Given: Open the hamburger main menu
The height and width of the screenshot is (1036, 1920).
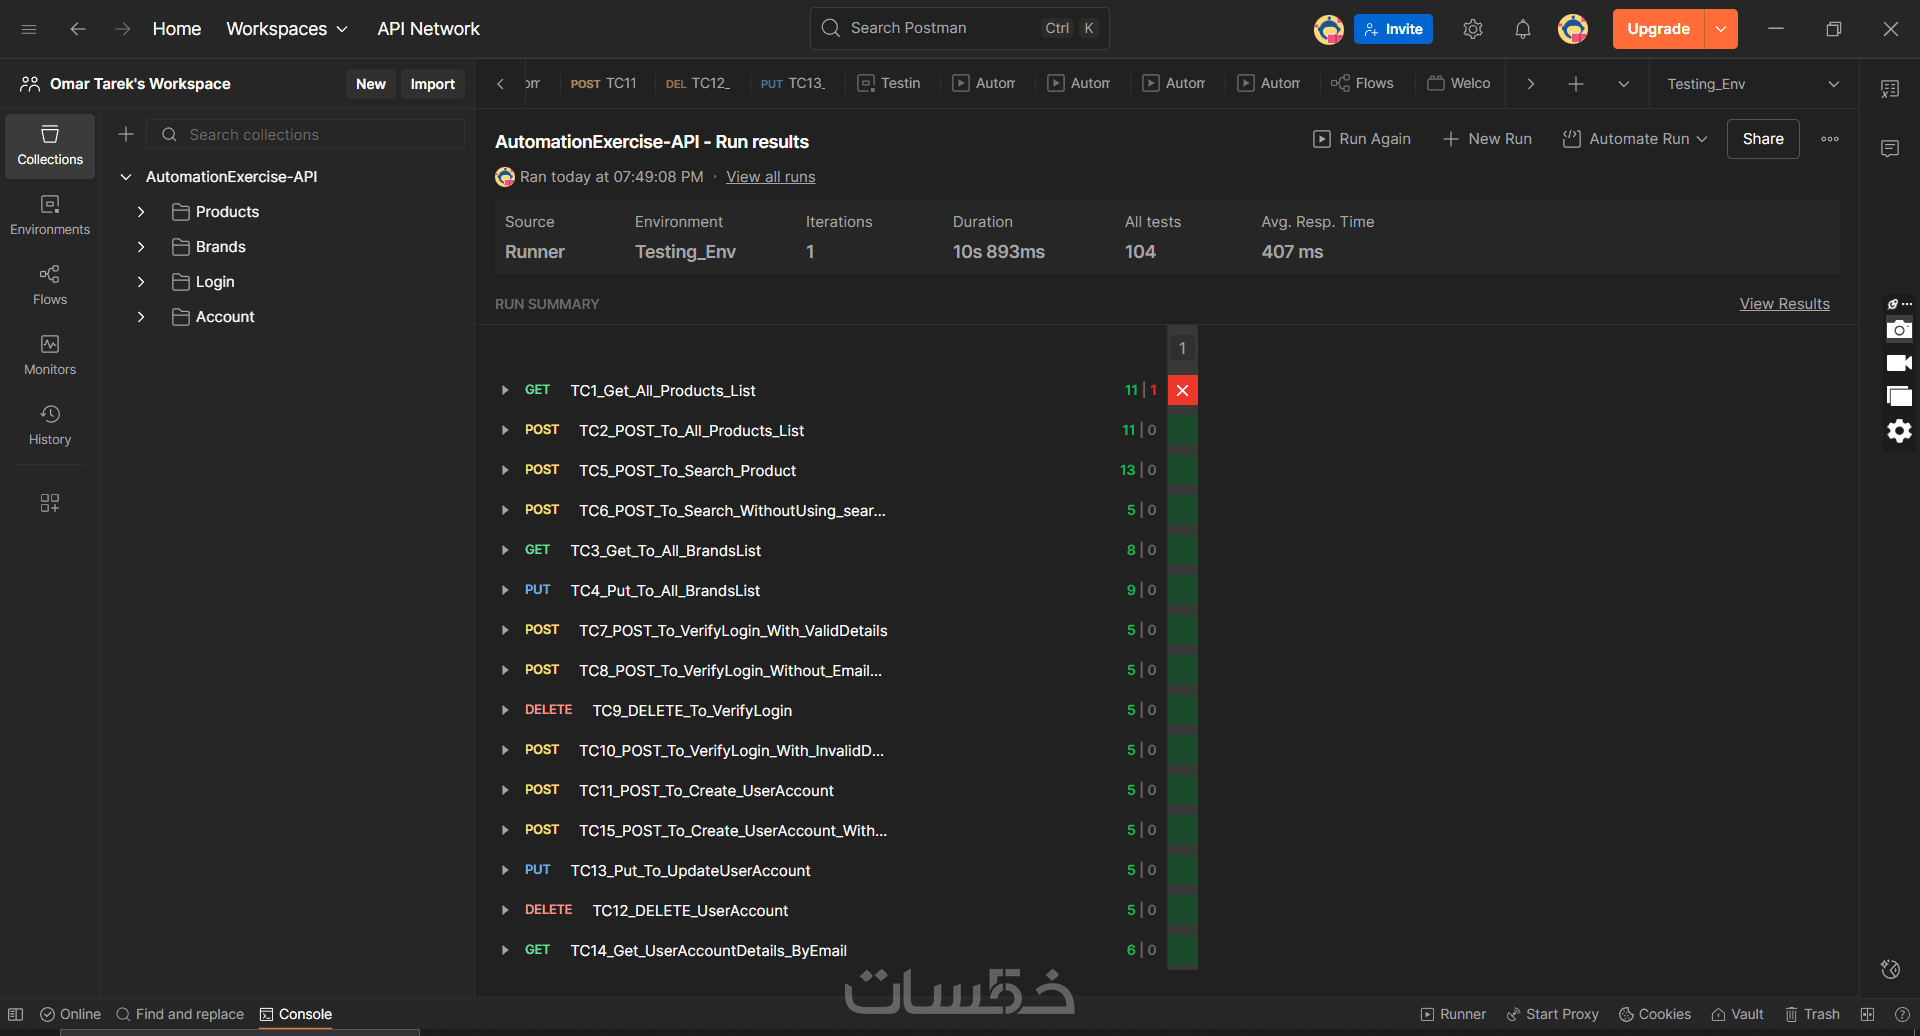Looking at the screenshot, I should click(29, 29).
